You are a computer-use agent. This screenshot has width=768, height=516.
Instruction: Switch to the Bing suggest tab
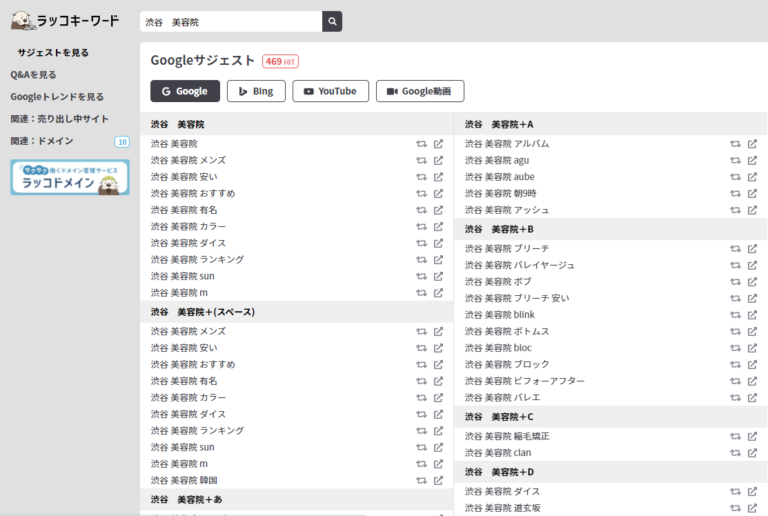(256, 91)
